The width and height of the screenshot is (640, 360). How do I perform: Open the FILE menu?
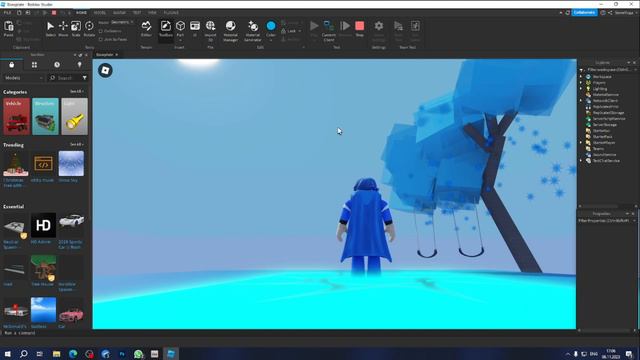(x=7, y=13)
